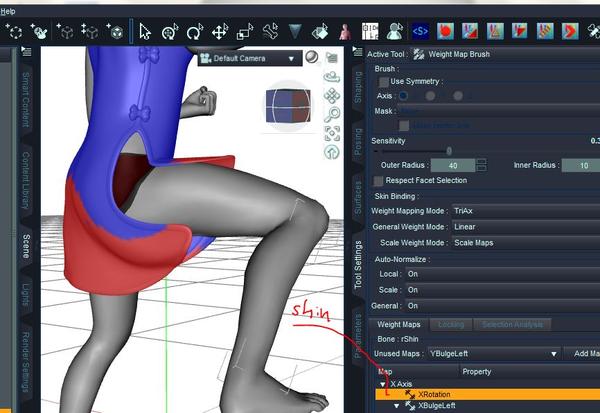
Task: Collapse the XBulgeLeft tree entry
Action: point(397,406)
